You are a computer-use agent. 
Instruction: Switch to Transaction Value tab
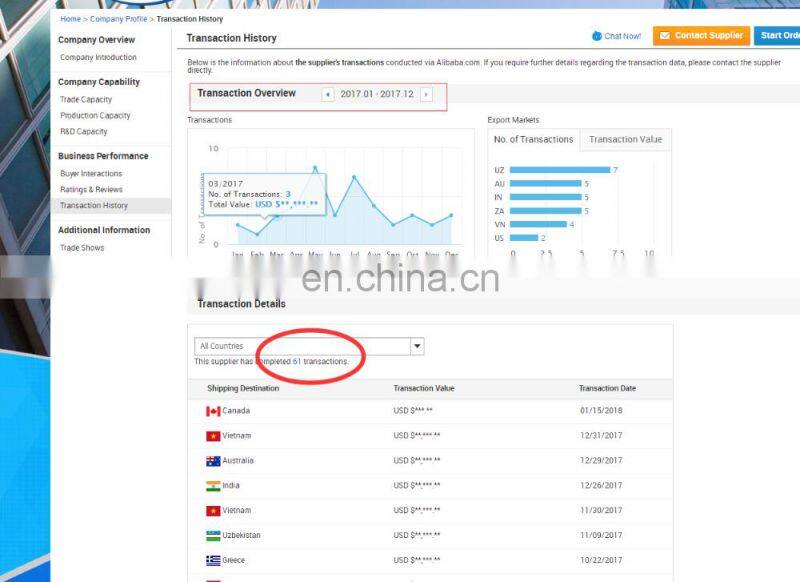tap(626, 140)
